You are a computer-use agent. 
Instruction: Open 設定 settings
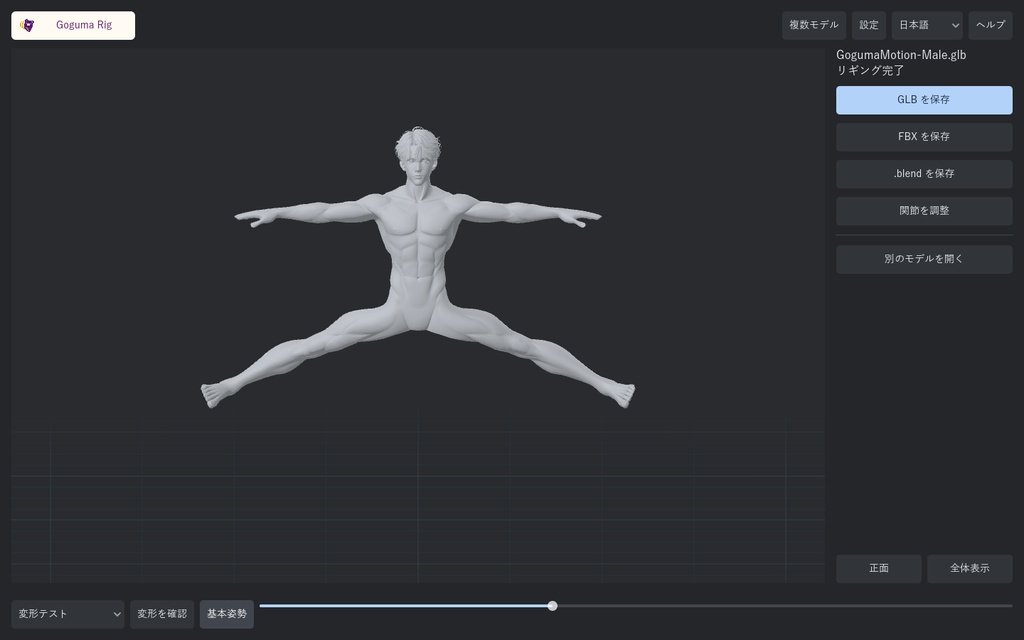coord(869,25)
